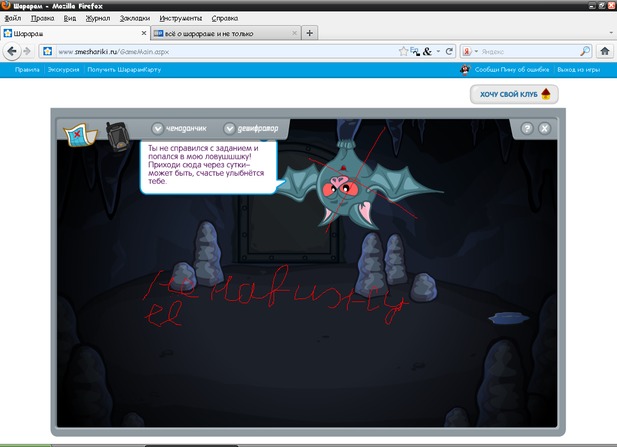Switch to всё о шарараме tab
Image resolution: width=617 pixels, height=447 pixels.
pyautogui.click(x=226, y=33)
